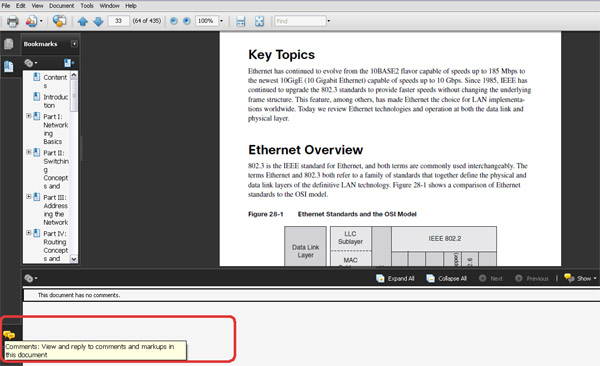Click Expand All in comments toolbar
This screenshot has height=366, width=600.
click(395, 278)
